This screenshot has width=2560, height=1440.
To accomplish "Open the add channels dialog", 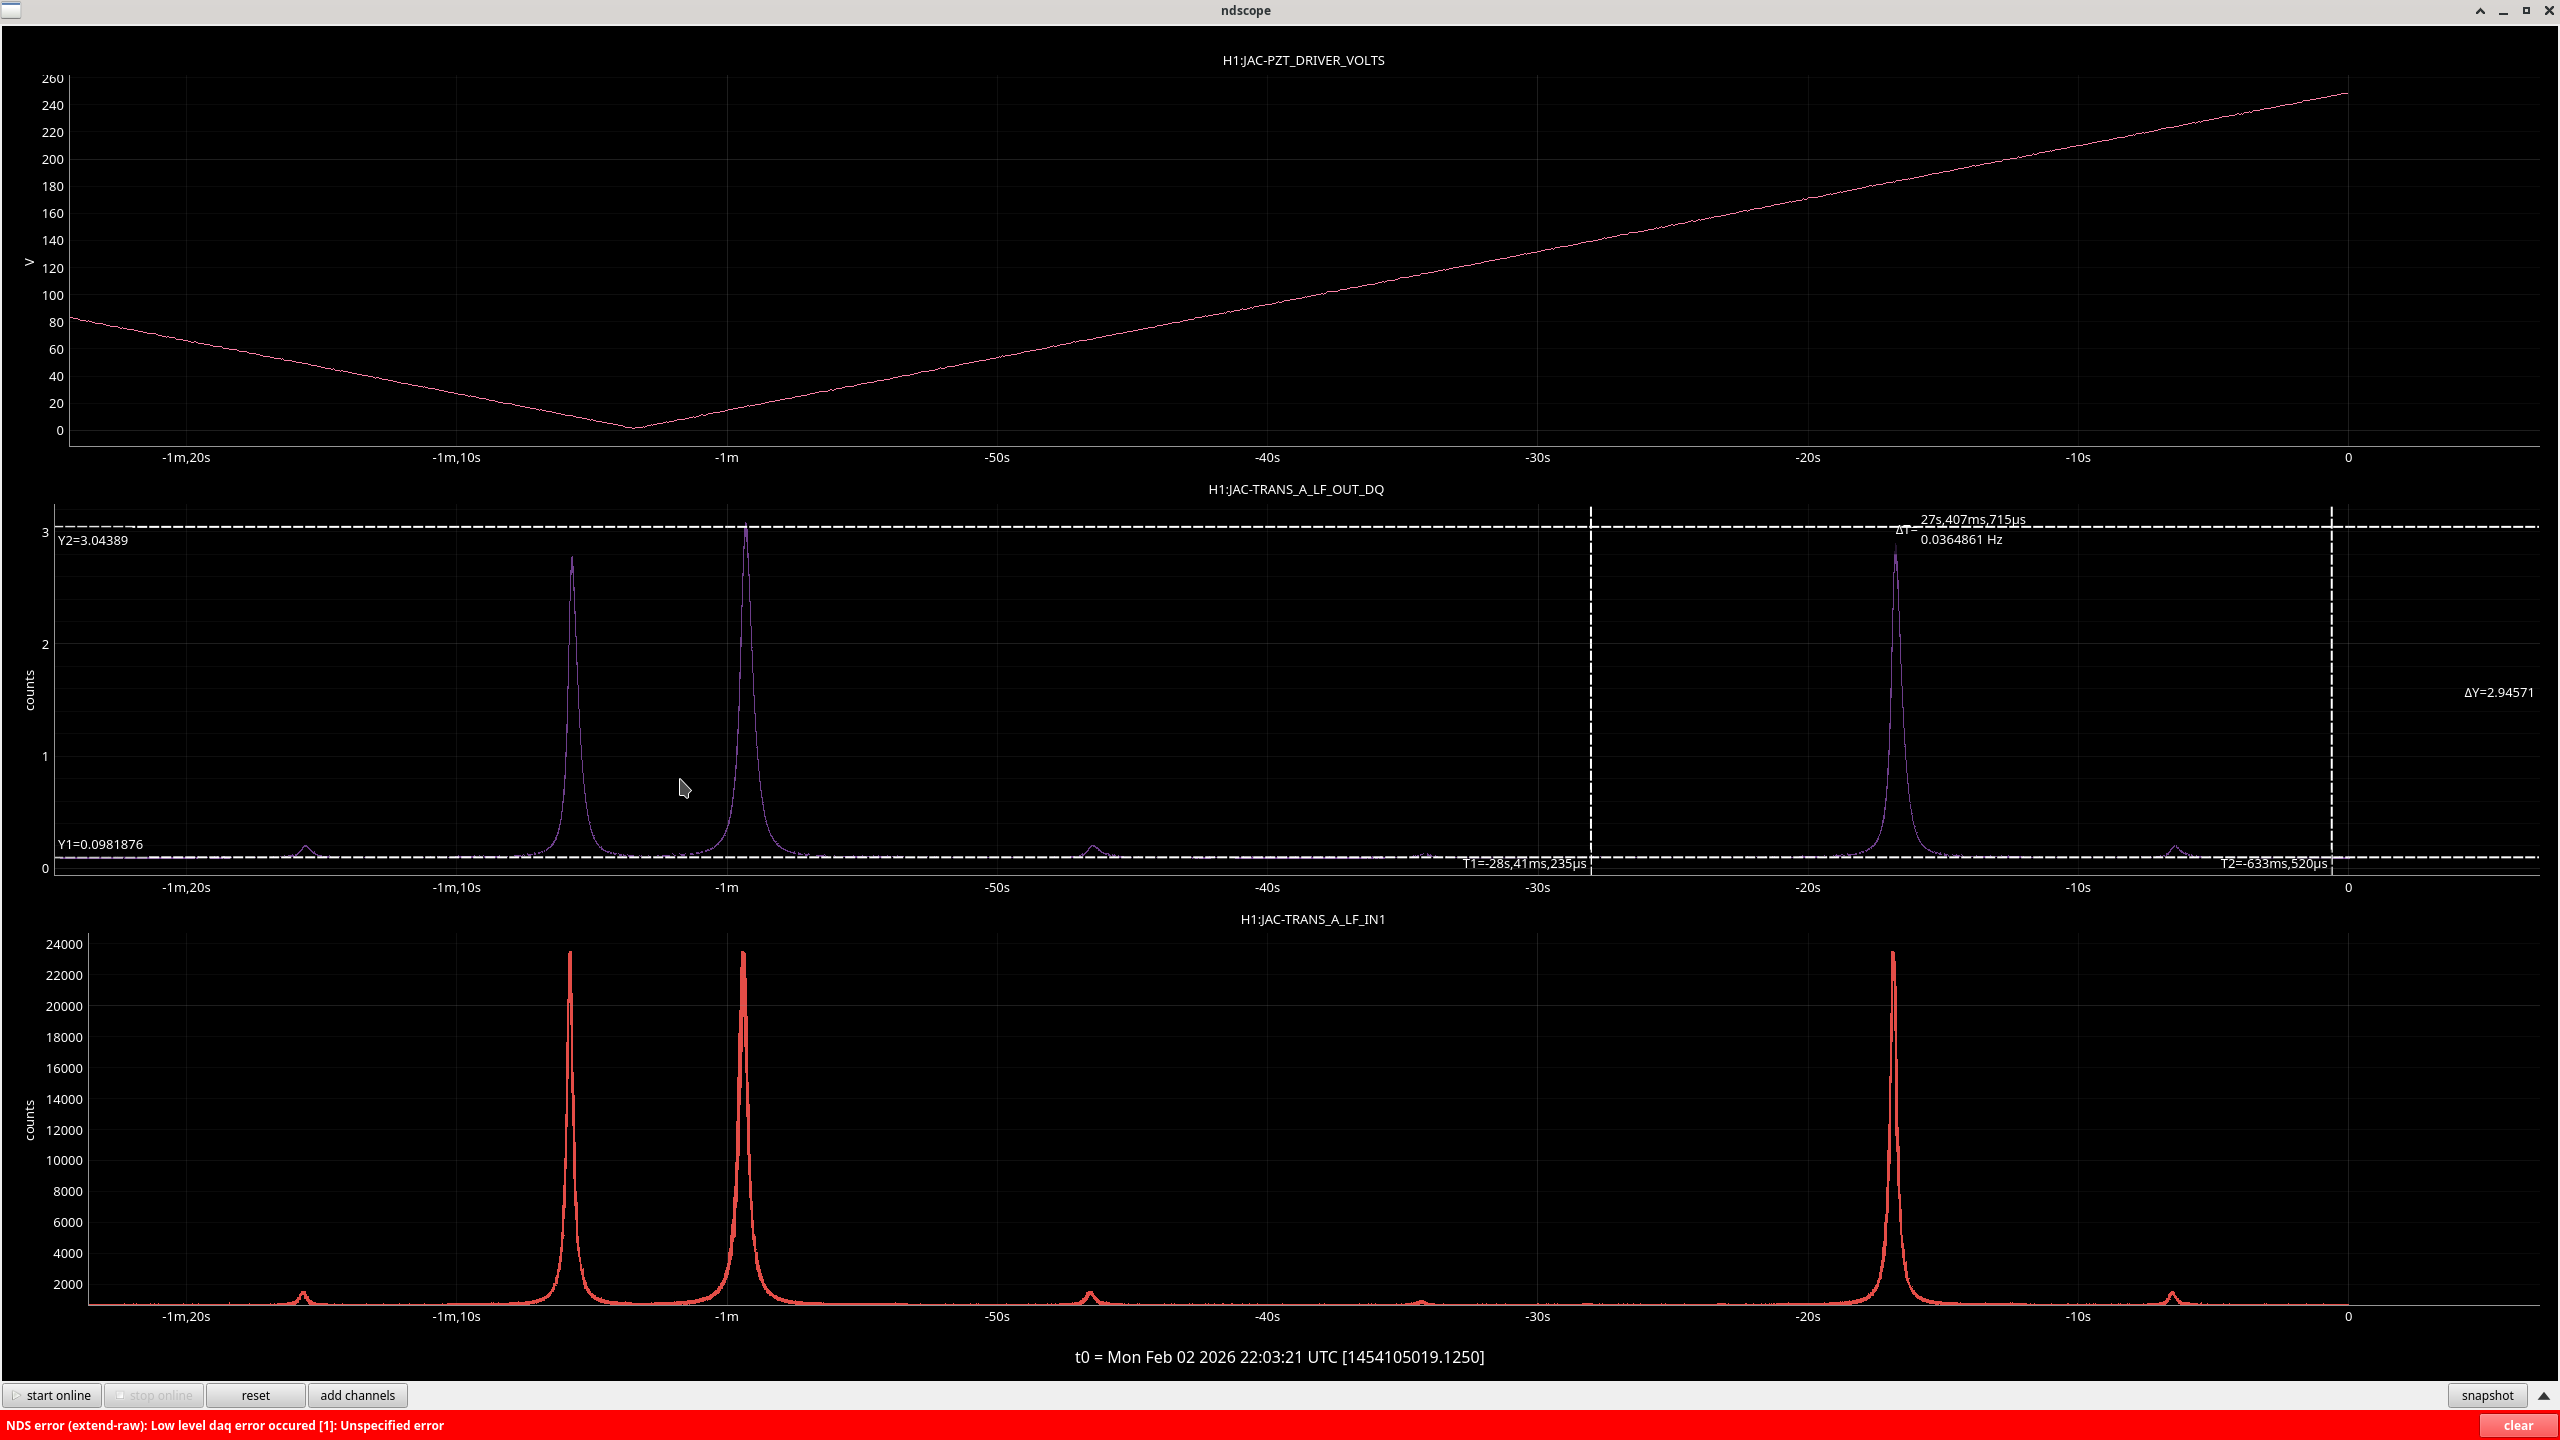I will point(357,1395).
